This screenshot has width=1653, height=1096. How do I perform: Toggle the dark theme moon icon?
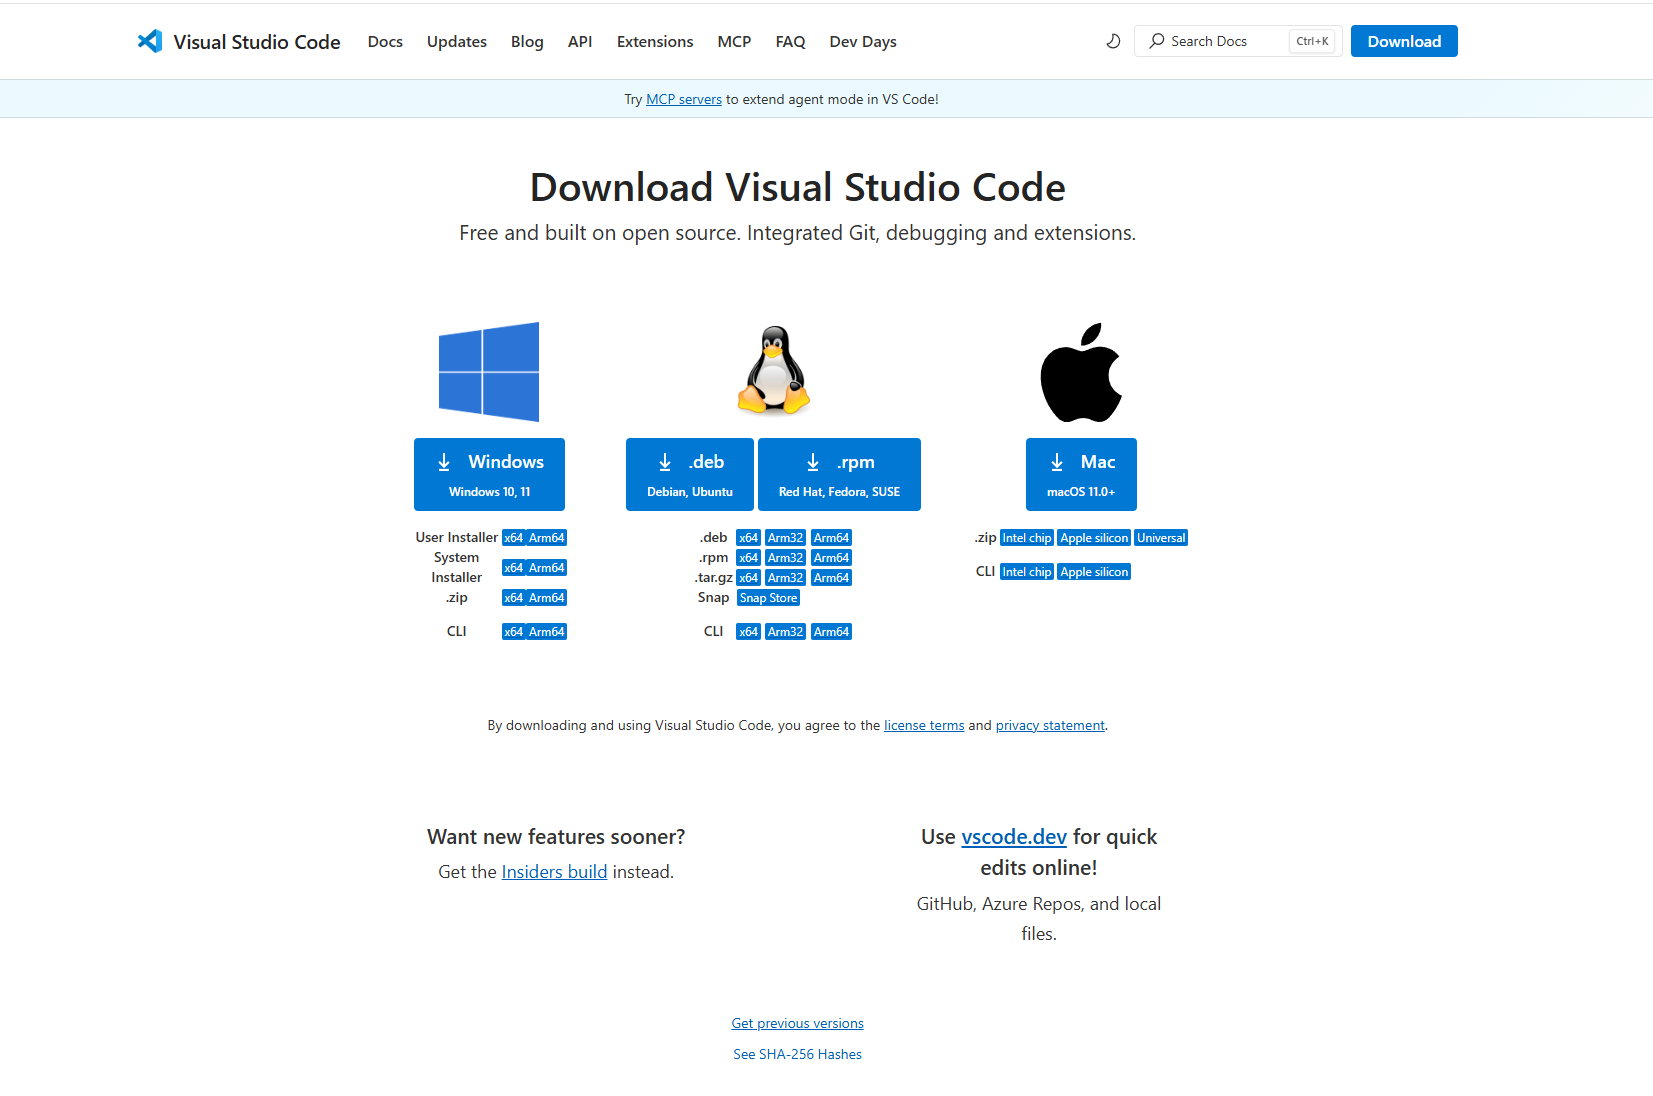tap(1113, 41)
